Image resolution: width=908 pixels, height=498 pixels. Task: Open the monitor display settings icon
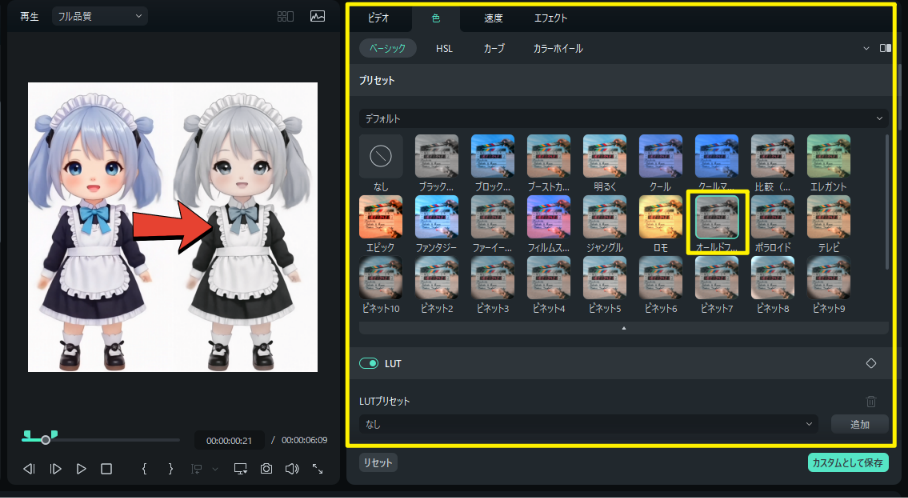coord(240,468)
